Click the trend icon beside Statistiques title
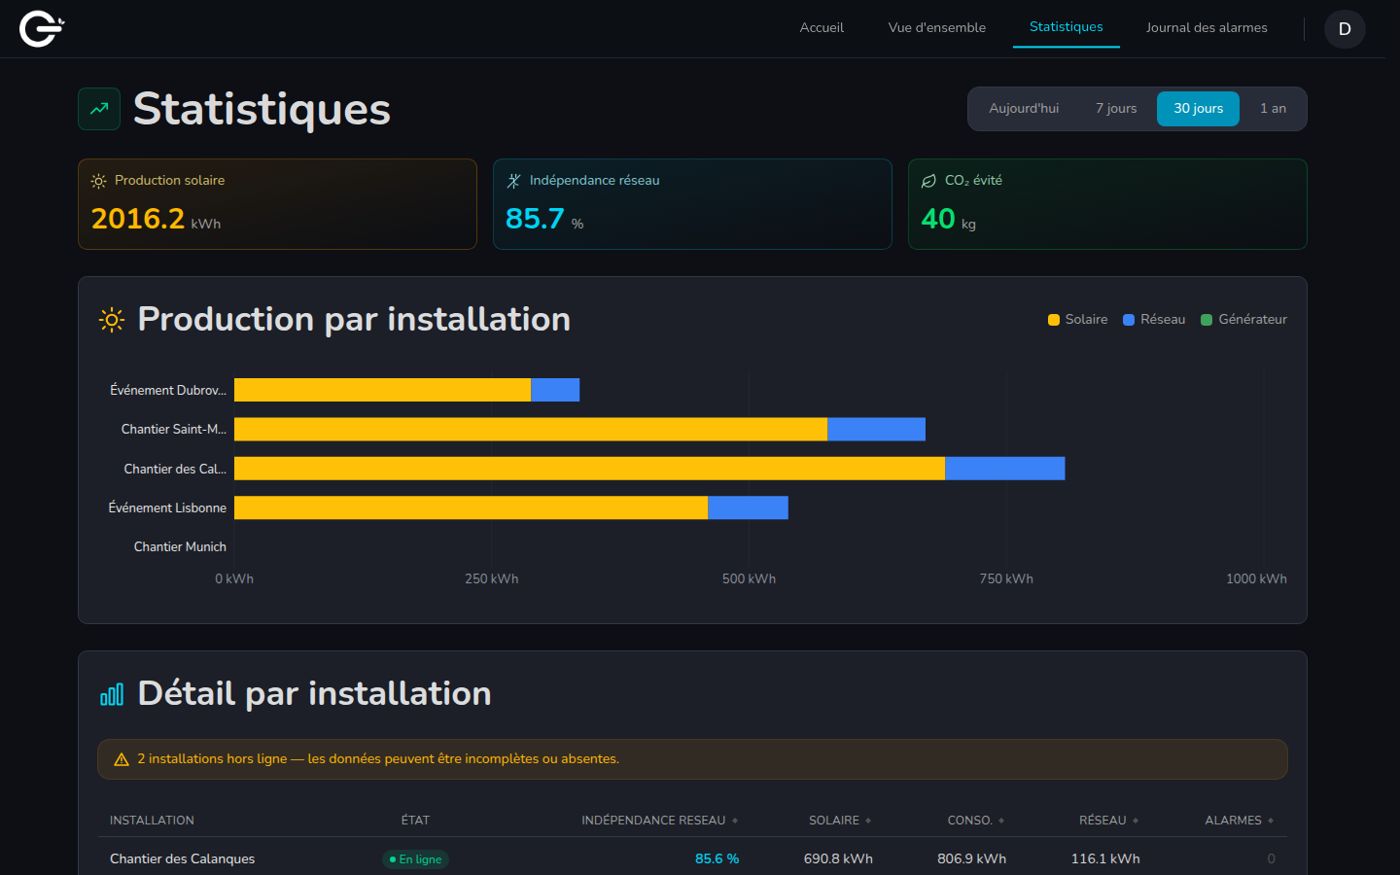The image size is (1400, 875). [x=99, y=109]
